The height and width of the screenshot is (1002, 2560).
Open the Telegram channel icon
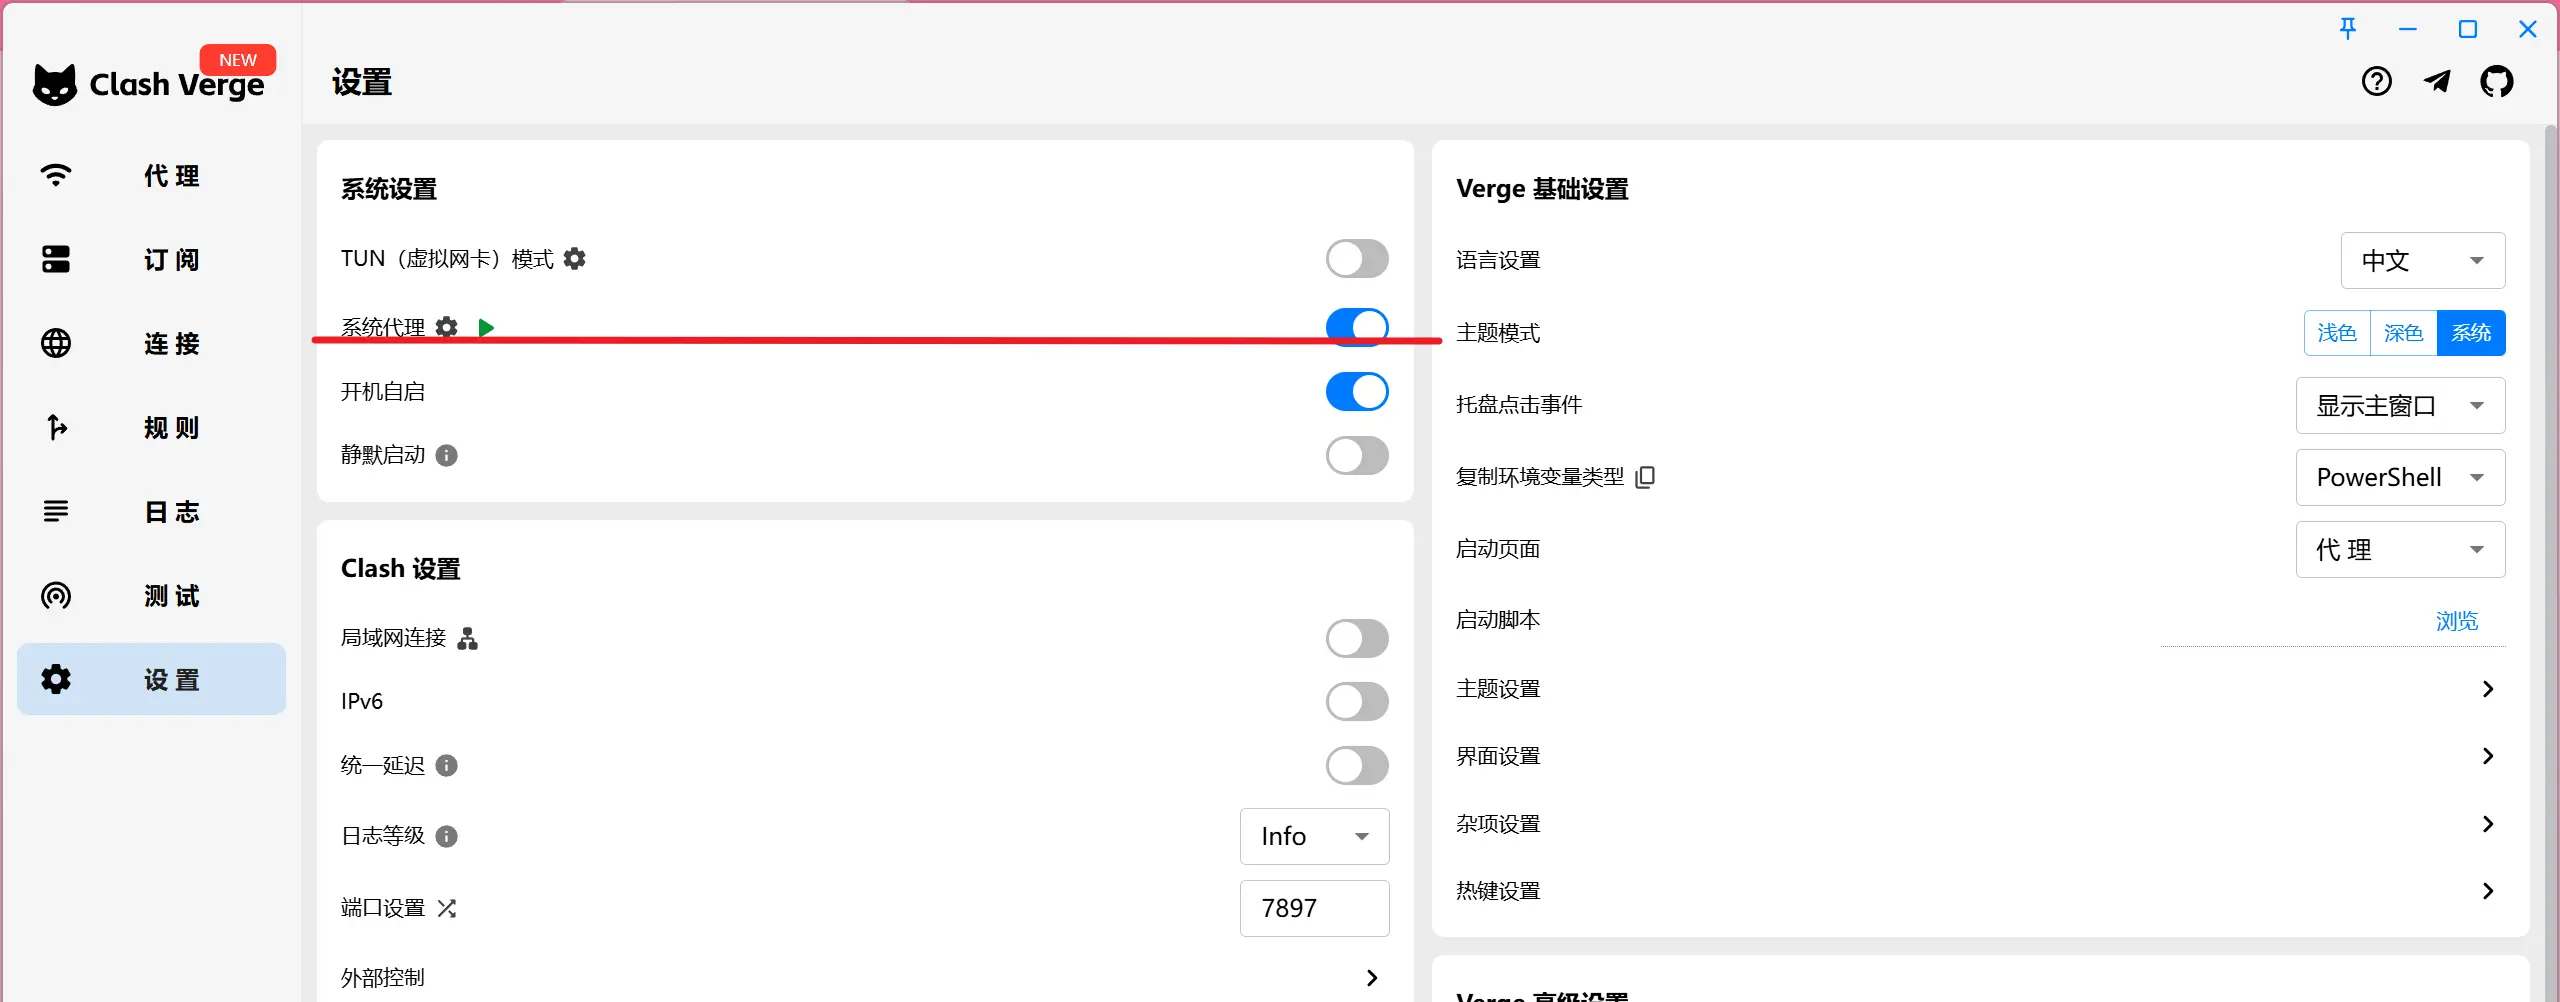coord(2437,82)
